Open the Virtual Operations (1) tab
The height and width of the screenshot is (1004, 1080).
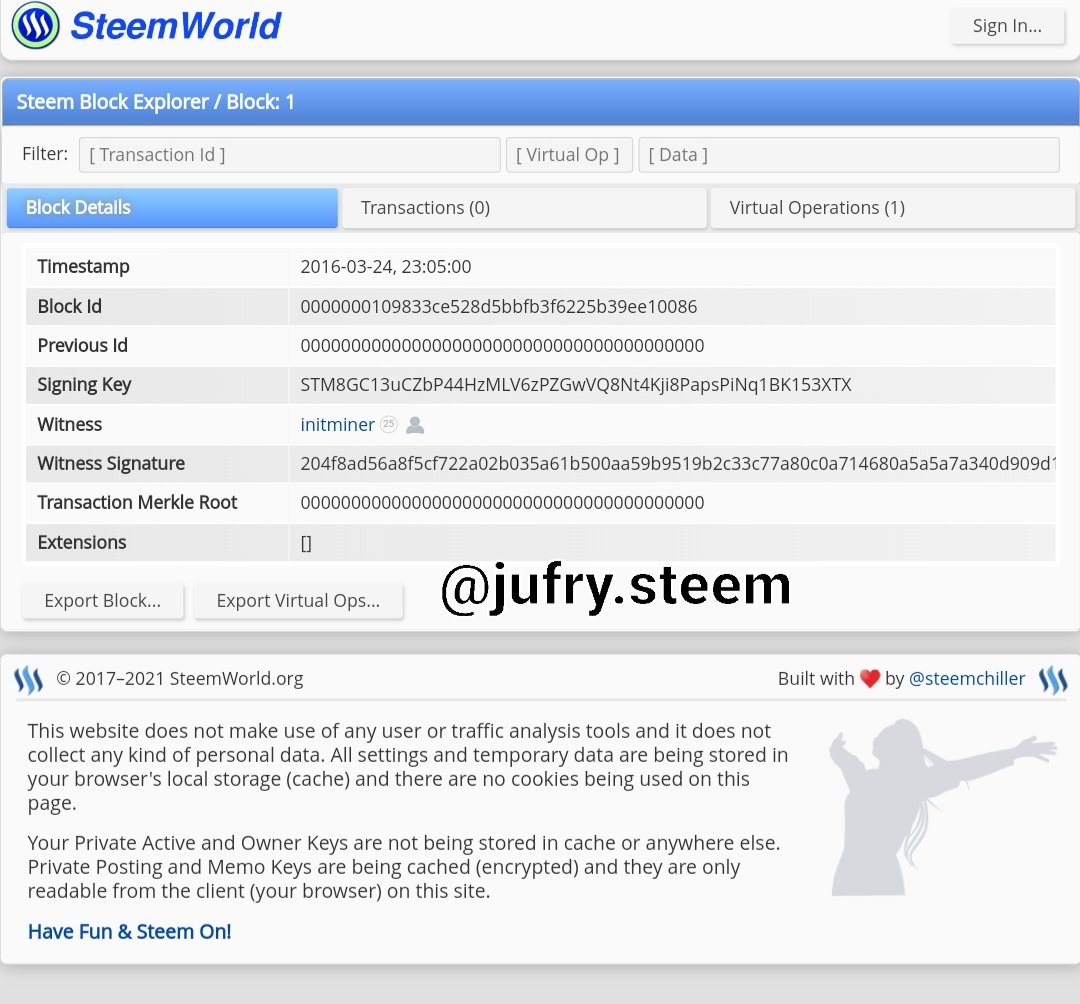click(x=893, y=208)
